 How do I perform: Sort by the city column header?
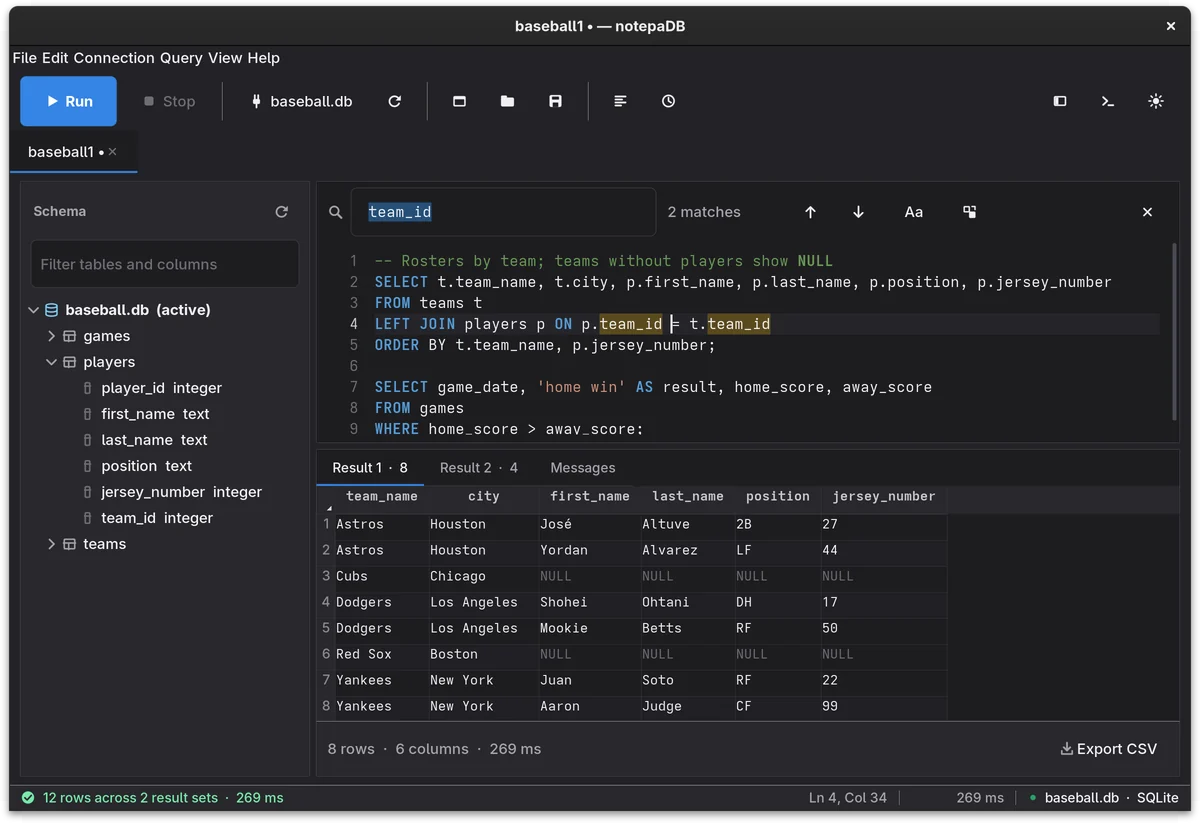coord(483,497)
